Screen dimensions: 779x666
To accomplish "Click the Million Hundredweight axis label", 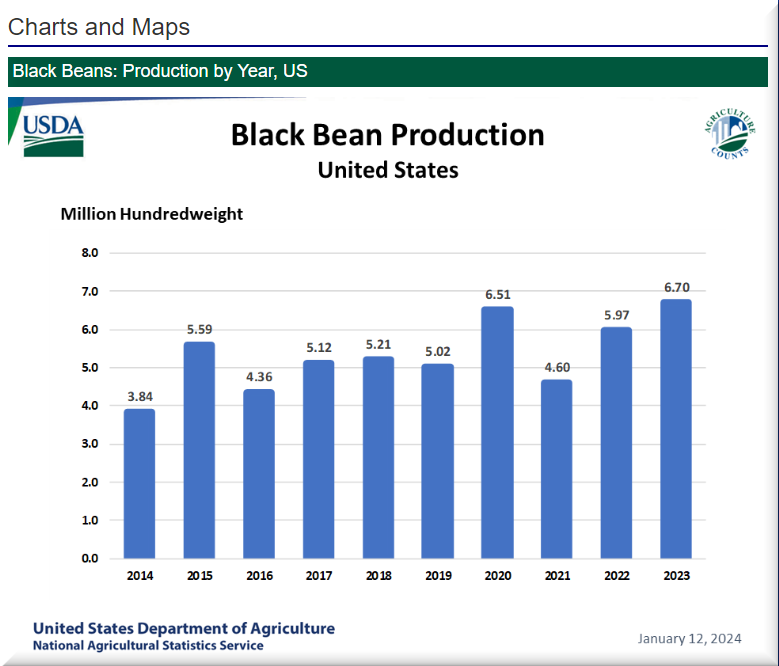I will tap(152, 214).
